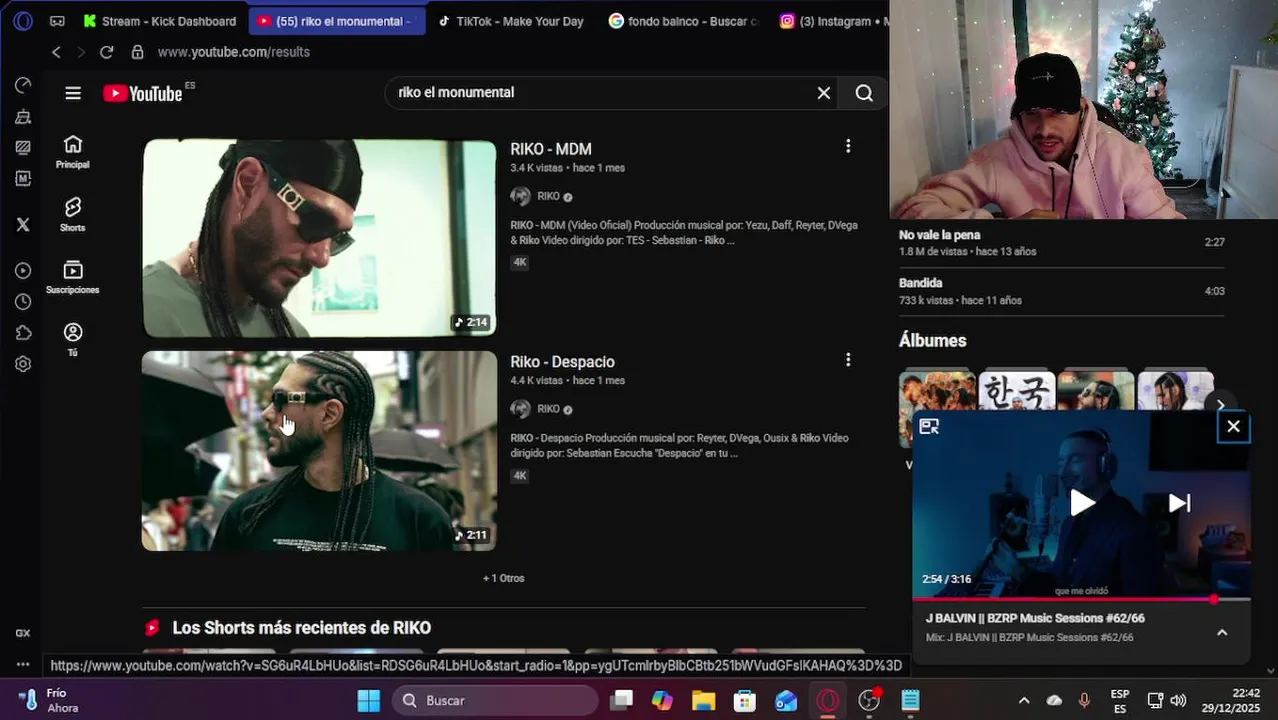Expand the '+ 1 Otros' results
Viewport: 1278px width, 720px height.
(503, 578)
